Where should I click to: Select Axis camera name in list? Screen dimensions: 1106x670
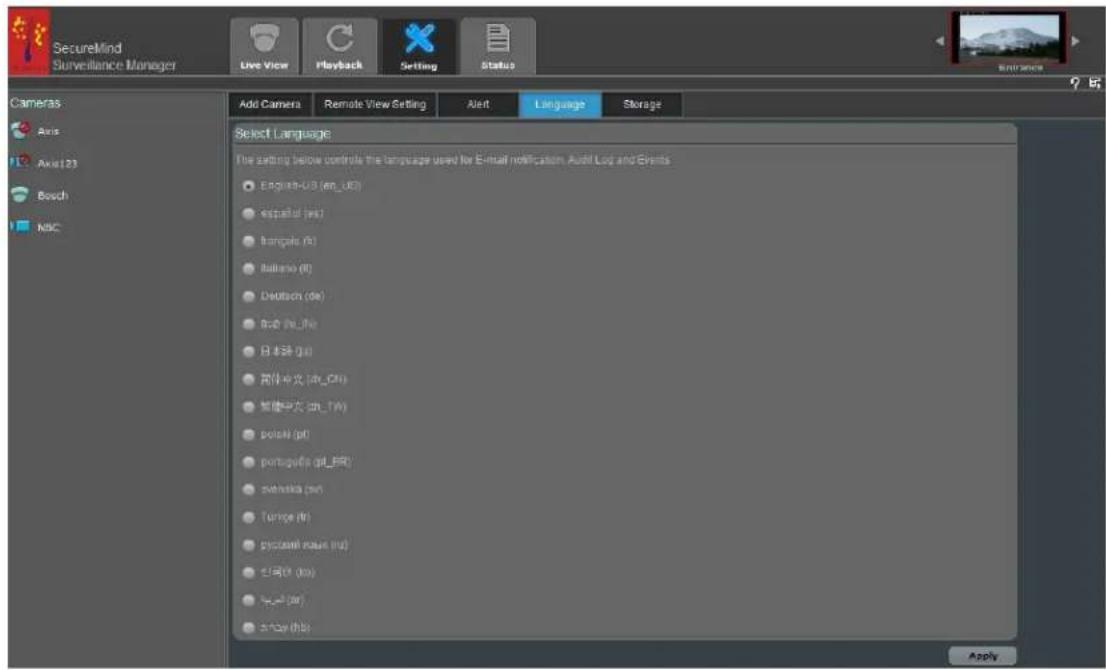coord(48,131)
